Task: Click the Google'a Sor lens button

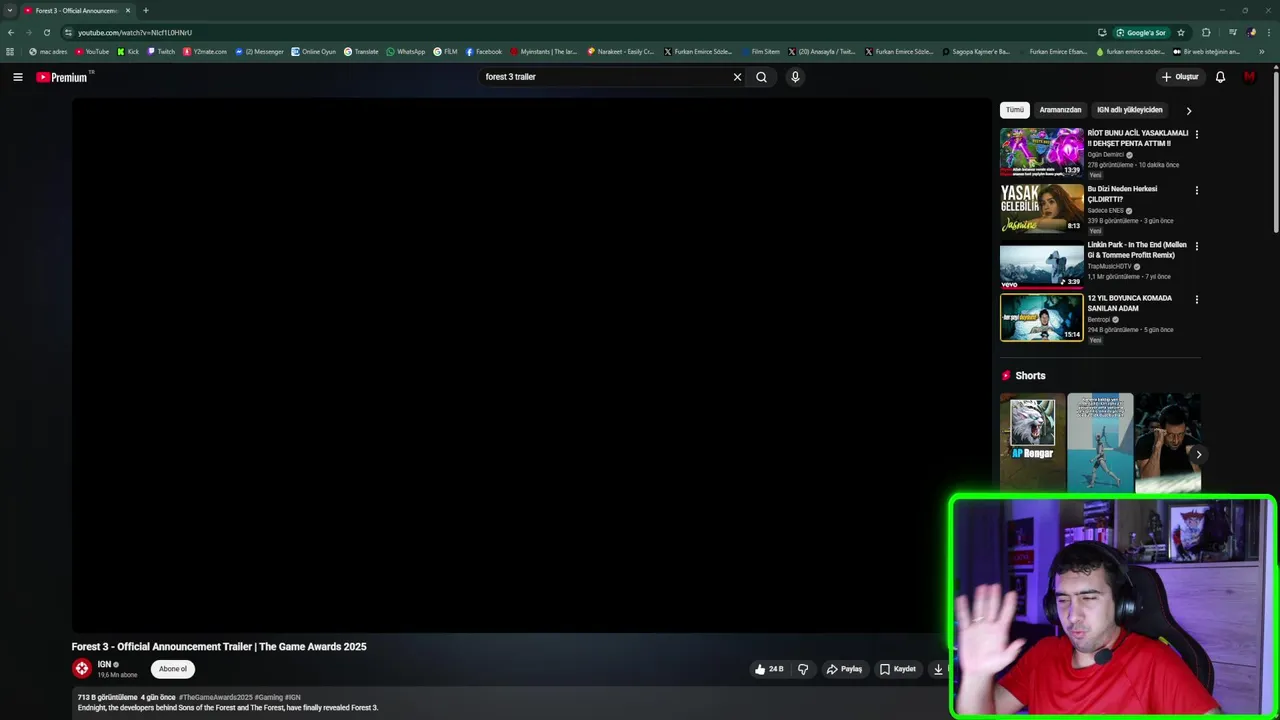Action: pos(1141,32)
